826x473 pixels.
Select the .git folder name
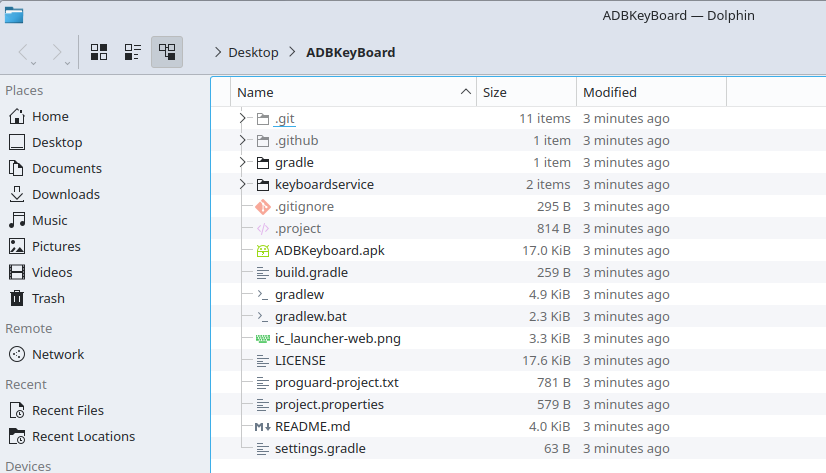click(284, 119)
